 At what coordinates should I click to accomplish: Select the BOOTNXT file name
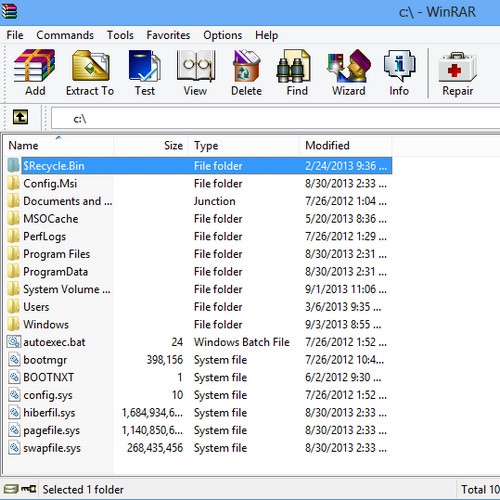click(48, 377)
